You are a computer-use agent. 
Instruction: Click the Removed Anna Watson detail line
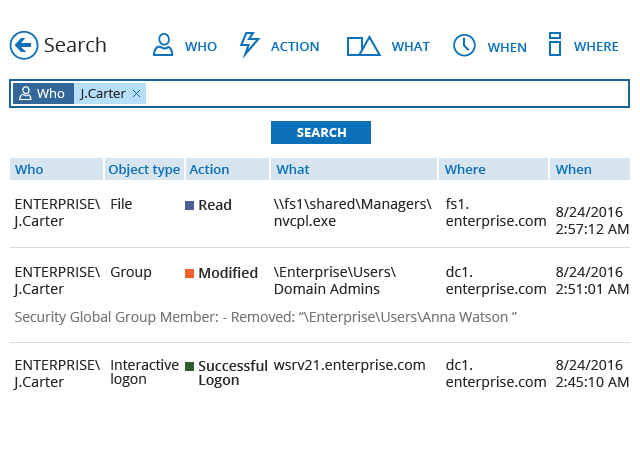266,317
